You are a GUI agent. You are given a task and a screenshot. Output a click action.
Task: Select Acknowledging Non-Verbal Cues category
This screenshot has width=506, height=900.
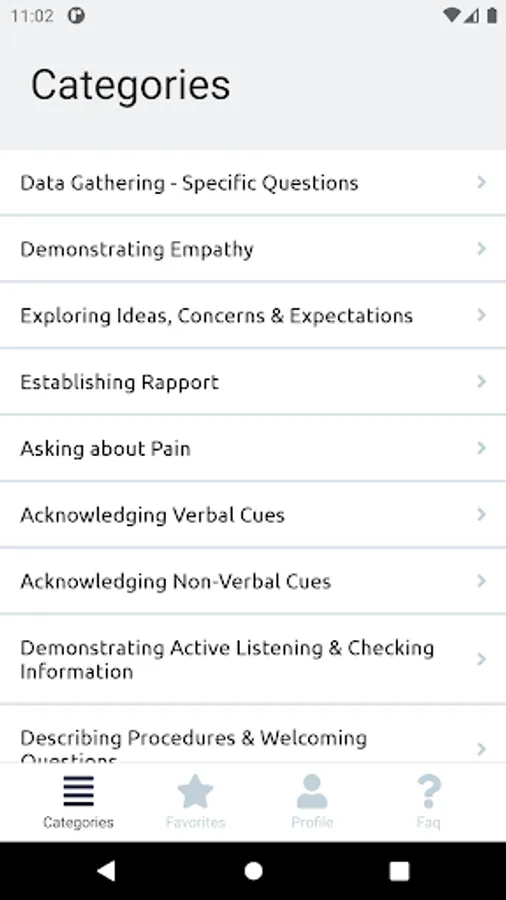(x=253, y=581)
